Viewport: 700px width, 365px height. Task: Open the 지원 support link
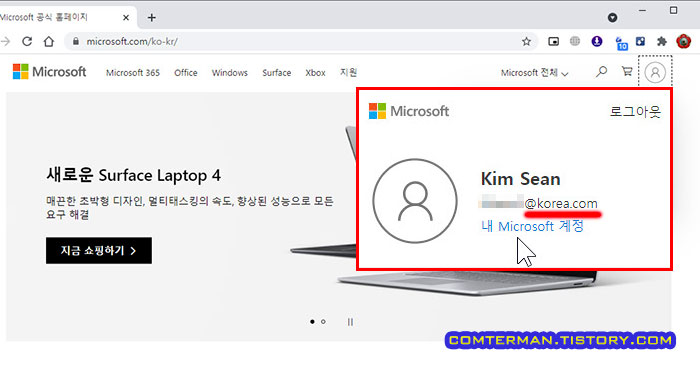click(x=348, y=72)
